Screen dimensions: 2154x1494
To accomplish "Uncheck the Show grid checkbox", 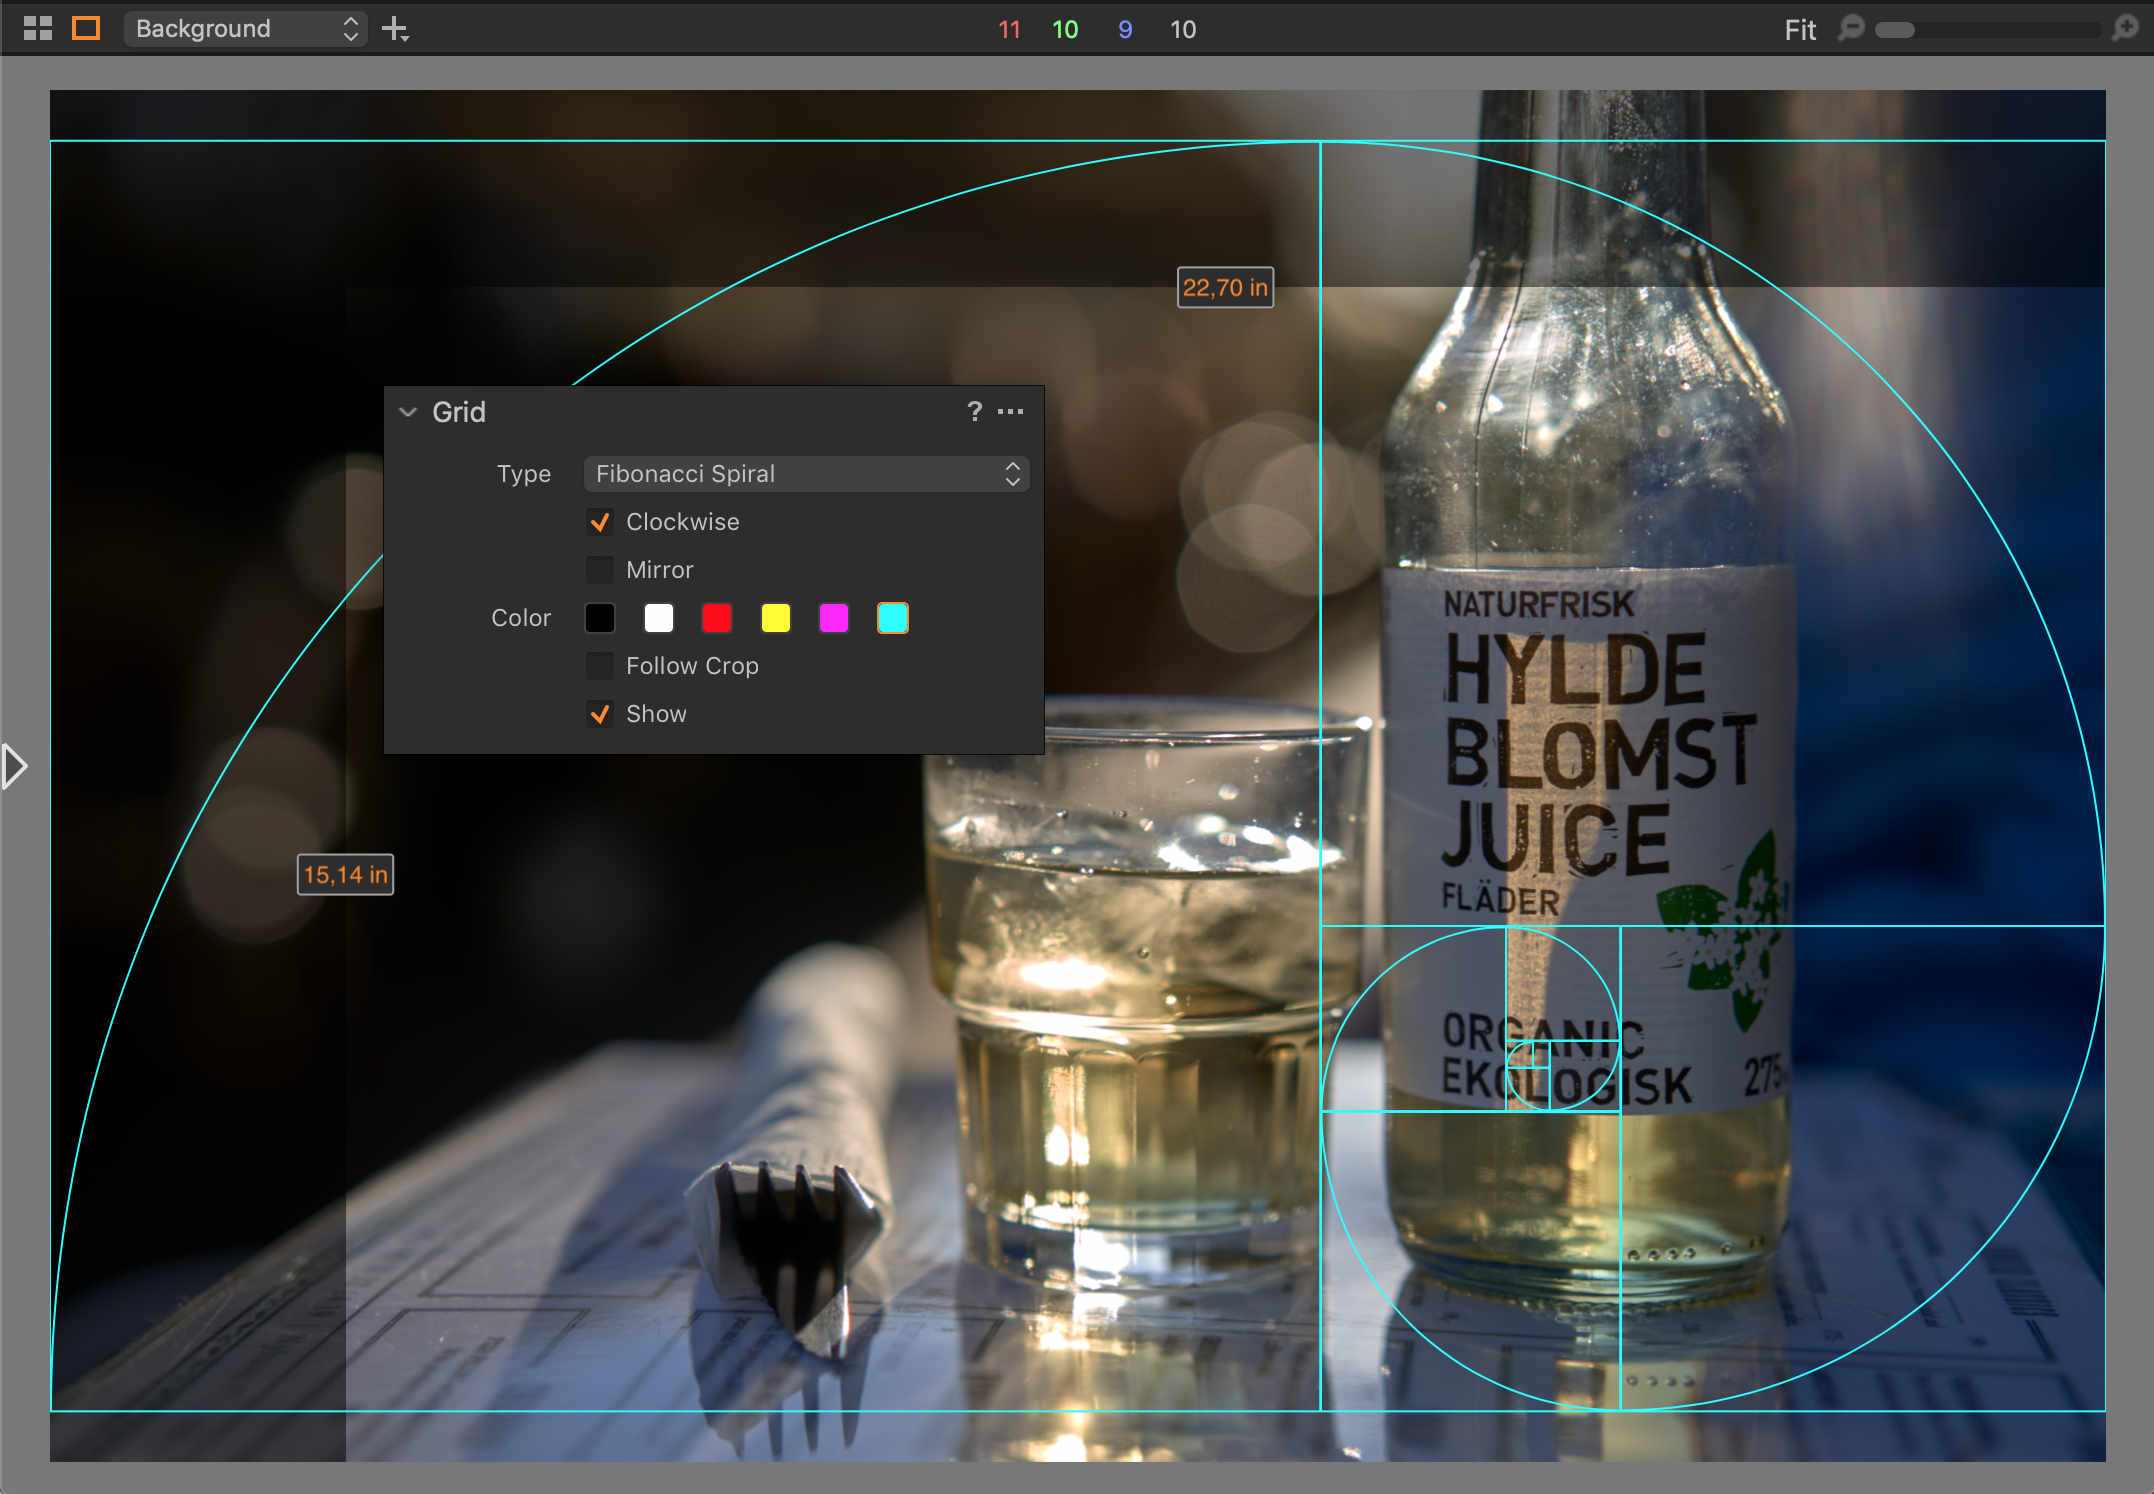I will 600,714.
